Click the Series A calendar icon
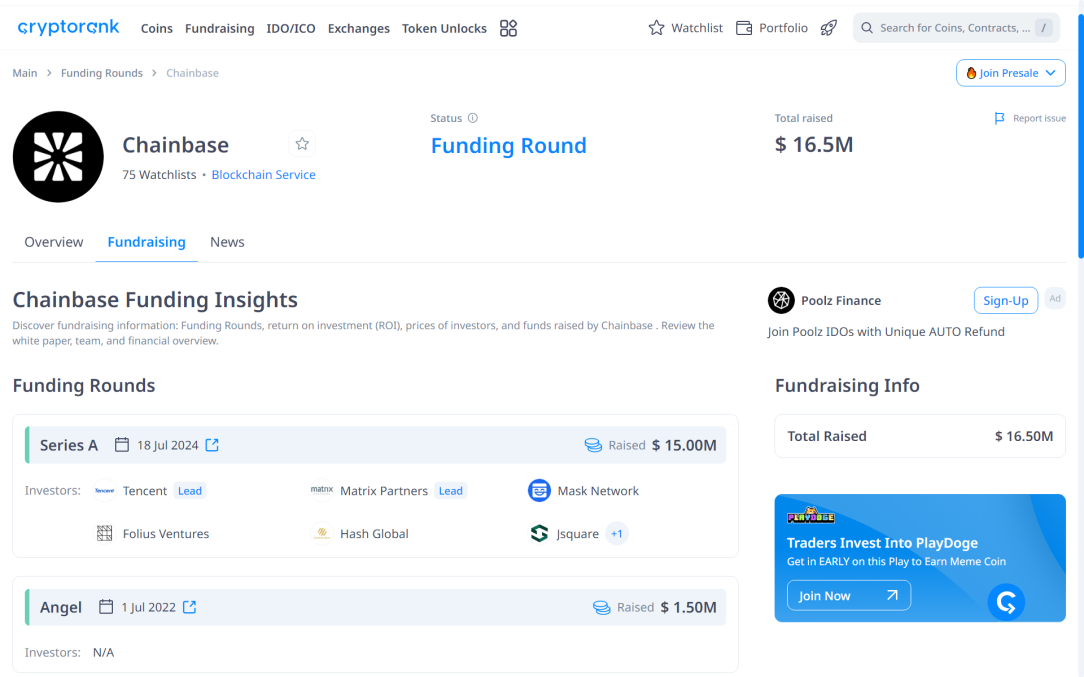This screenshot has height=677, width=1084. (x=122, y=445)
